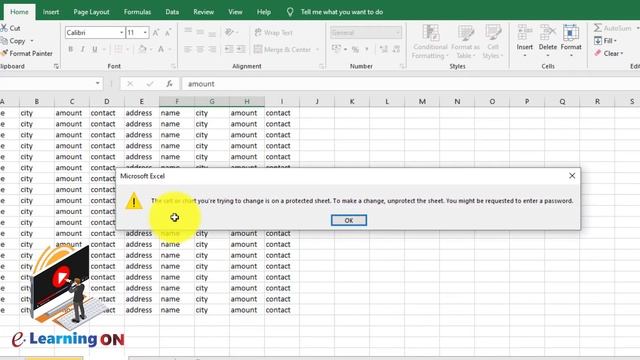
Task: Close the Microsoft Excel warning dialog
Action: coord(572,176)
